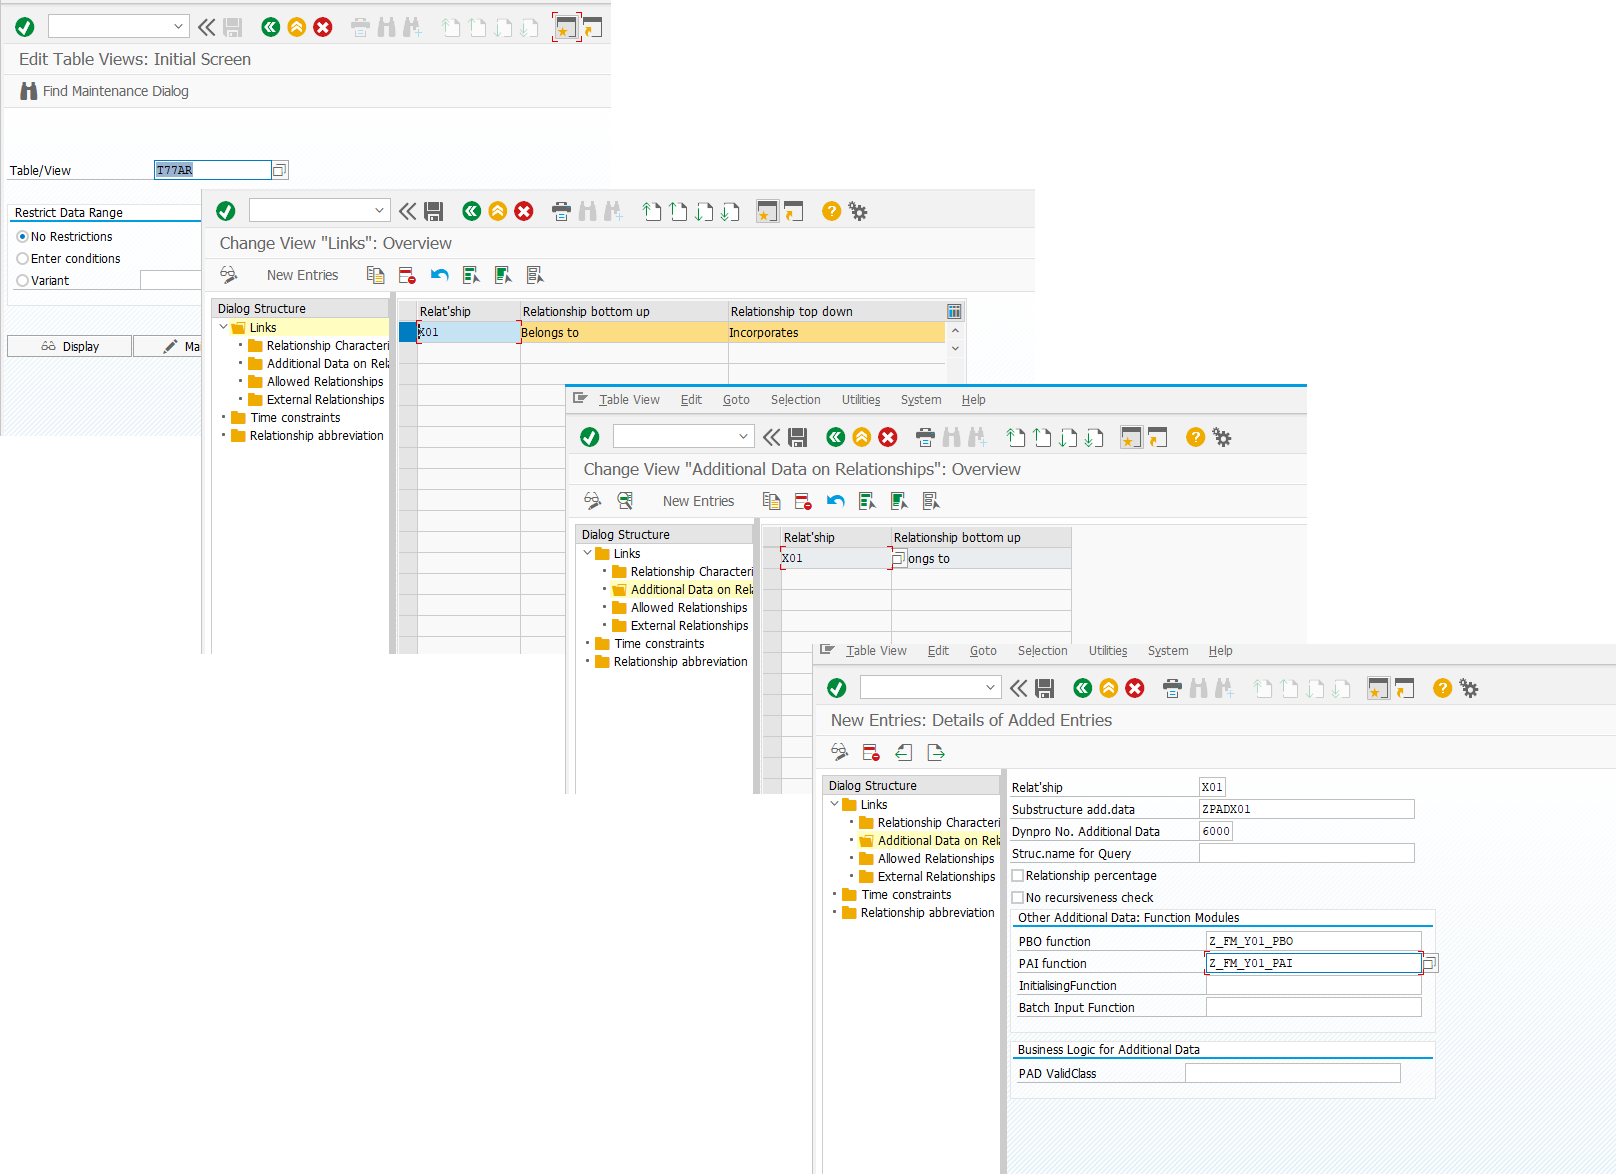The height and width of the screenshot is (1174, 1616).
Task: Click Select All icon in Additional Data Overview
Action: (867, 501)
